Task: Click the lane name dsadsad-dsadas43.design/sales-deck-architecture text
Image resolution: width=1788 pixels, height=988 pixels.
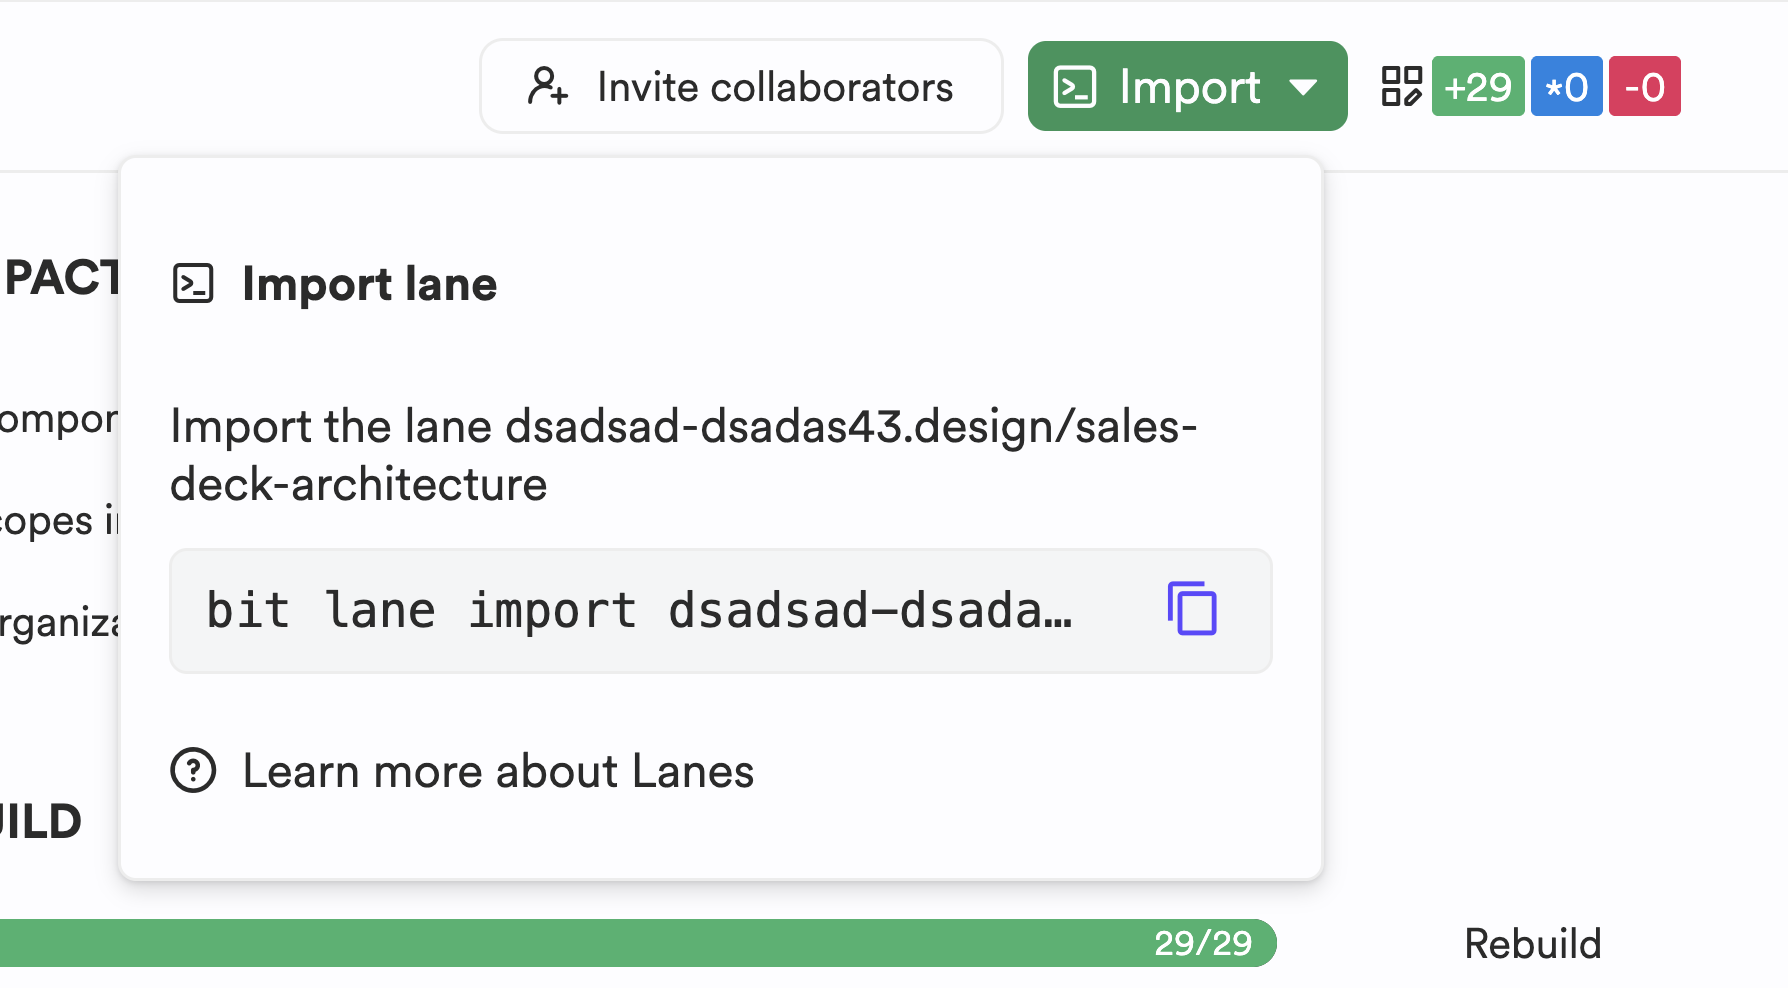Action: click(x=683, y=455)
